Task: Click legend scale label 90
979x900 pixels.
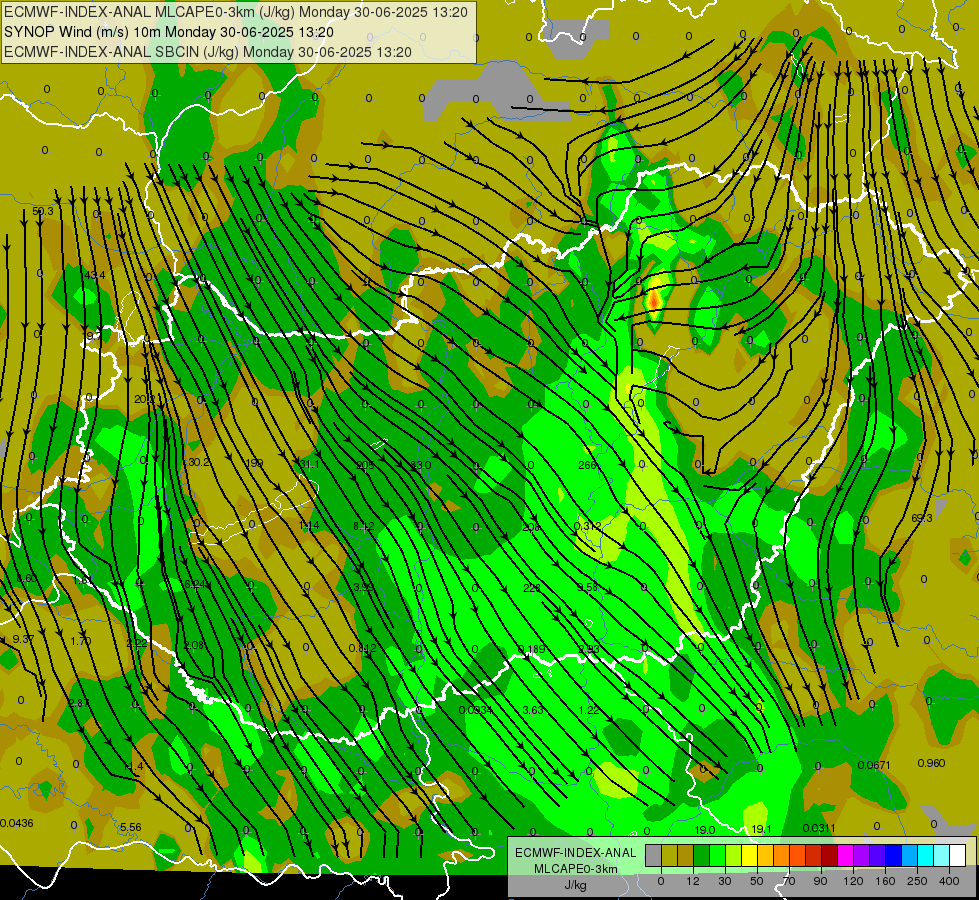Action: point(820,881)
